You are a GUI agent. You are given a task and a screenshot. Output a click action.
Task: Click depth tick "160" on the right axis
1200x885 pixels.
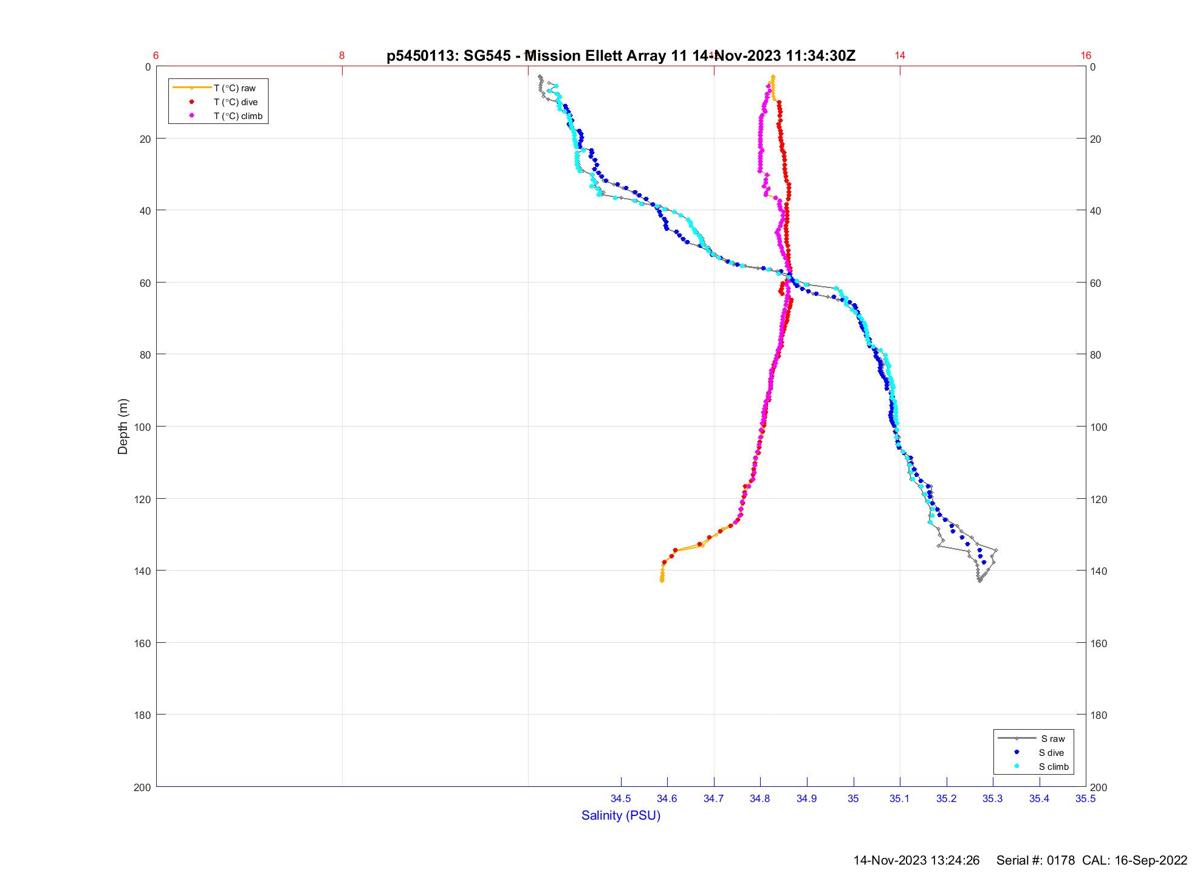point(1101,643)
